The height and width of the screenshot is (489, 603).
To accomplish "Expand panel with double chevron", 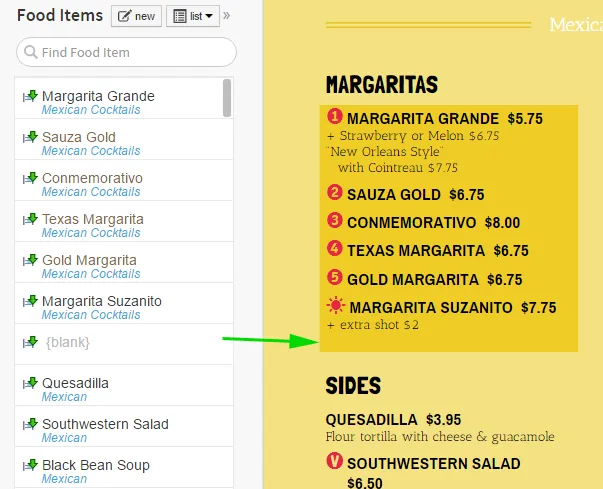I will (x=226, y=16).
